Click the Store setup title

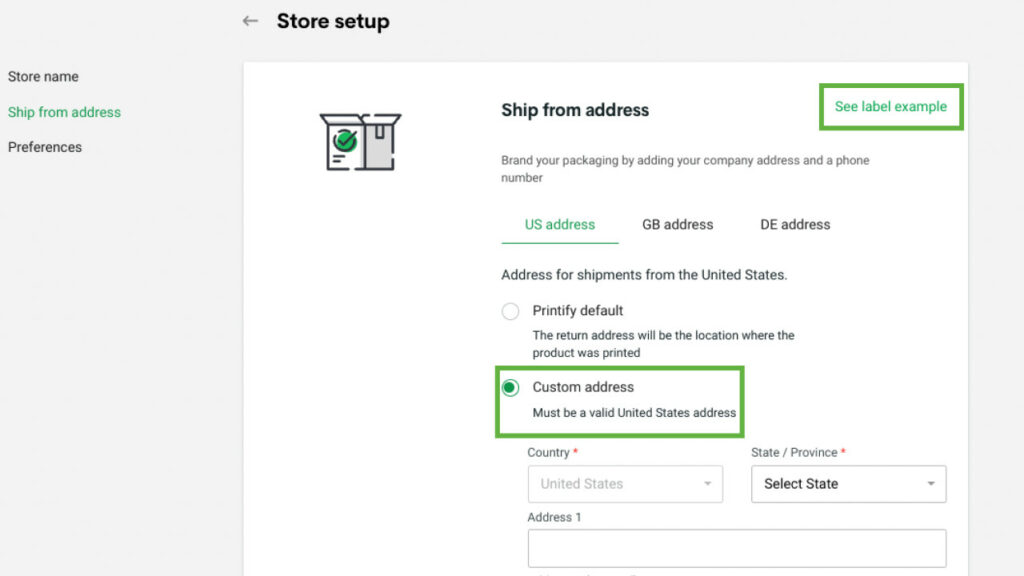(332, 20)
